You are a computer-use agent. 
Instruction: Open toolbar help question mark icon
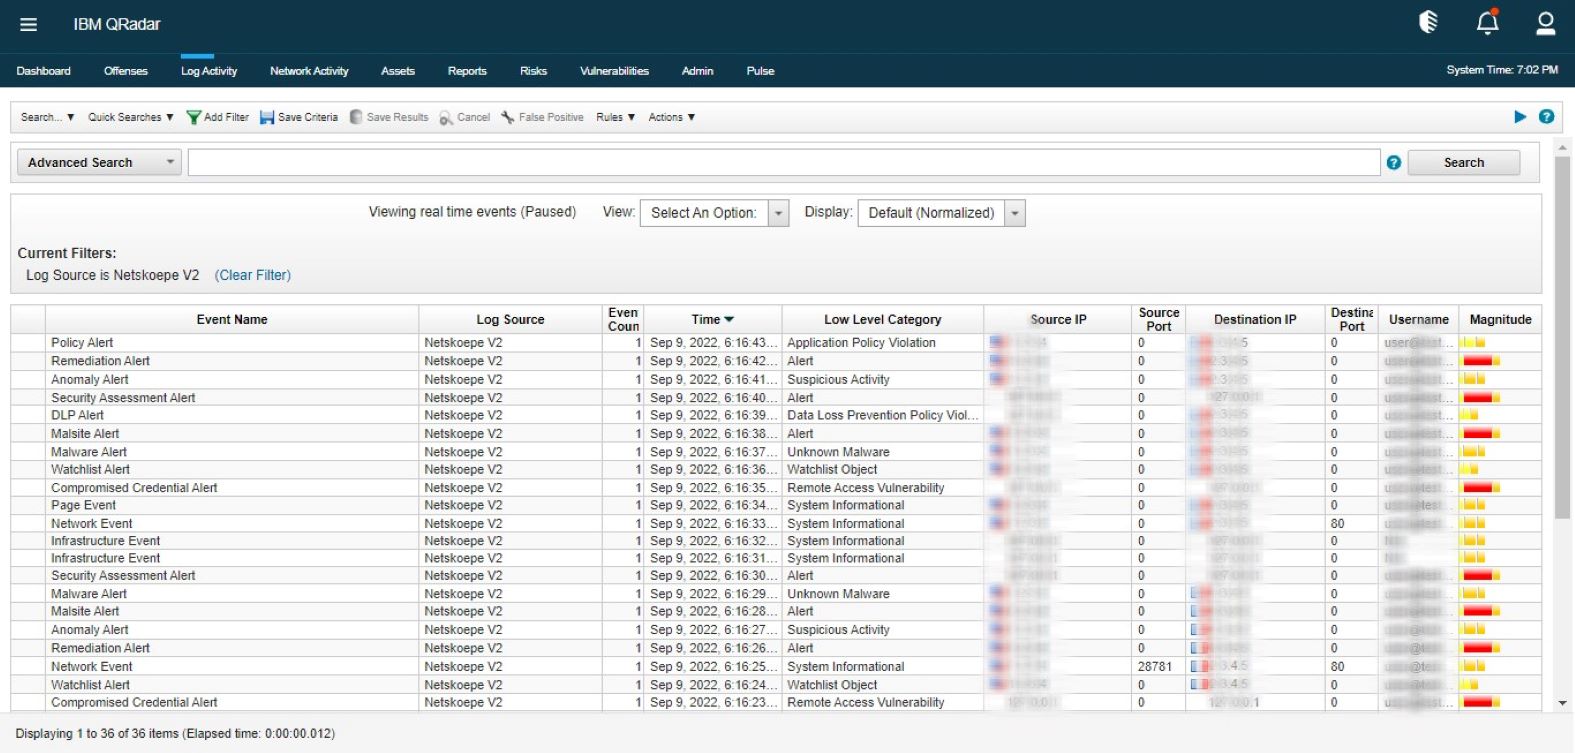(x=1546, y=117)
